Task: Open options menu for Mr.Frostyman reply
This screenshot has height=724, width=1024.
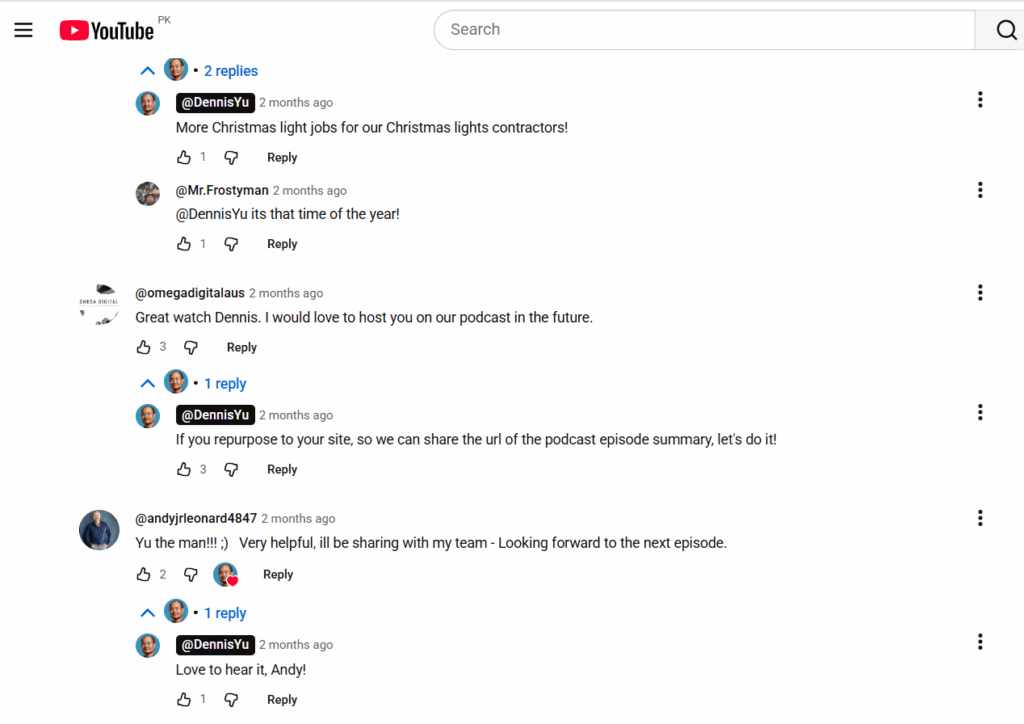Action: [980, 190]
